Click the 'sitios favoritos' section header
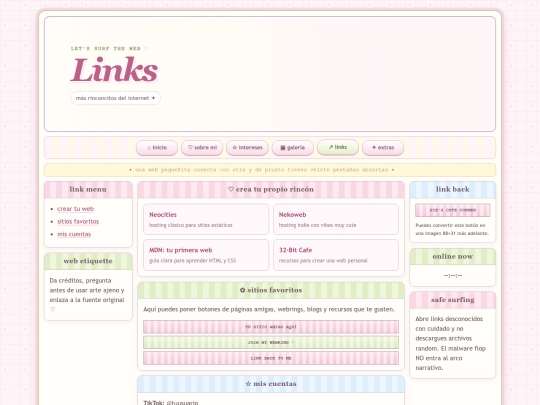 (x=271, y=290)
